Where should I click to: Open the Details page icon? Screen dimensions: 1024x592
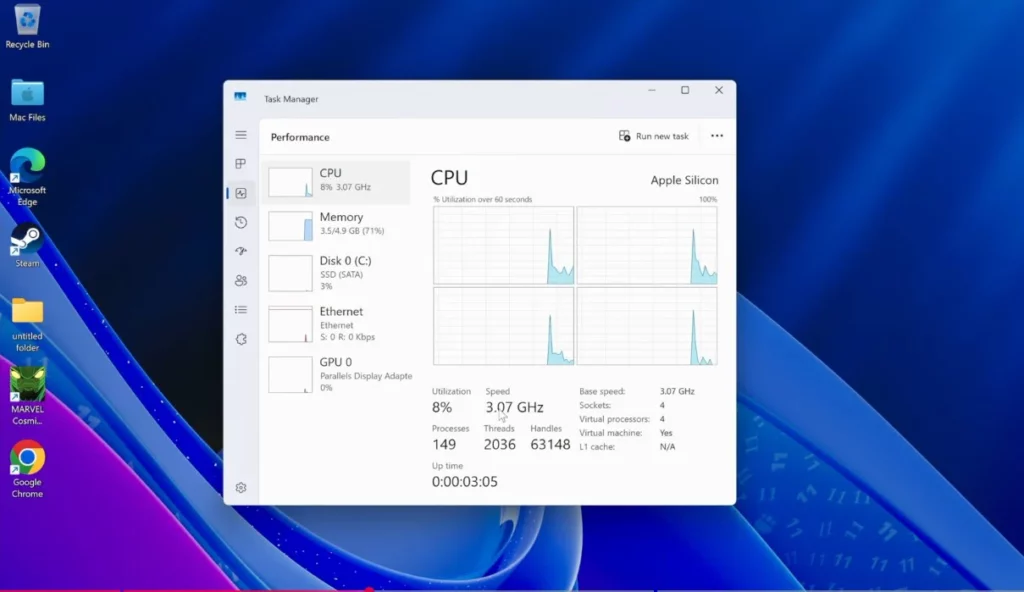241,310
